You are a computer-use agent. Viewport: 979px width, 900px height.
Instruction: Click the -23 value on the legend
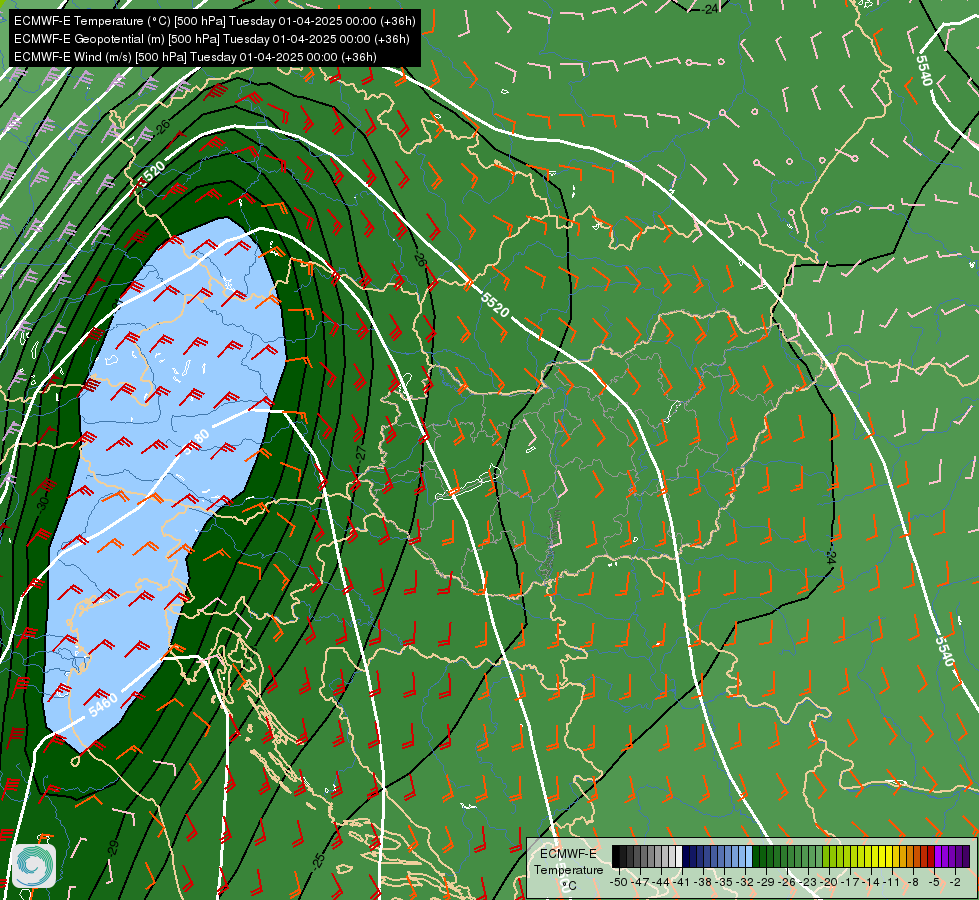click(808, 882)
